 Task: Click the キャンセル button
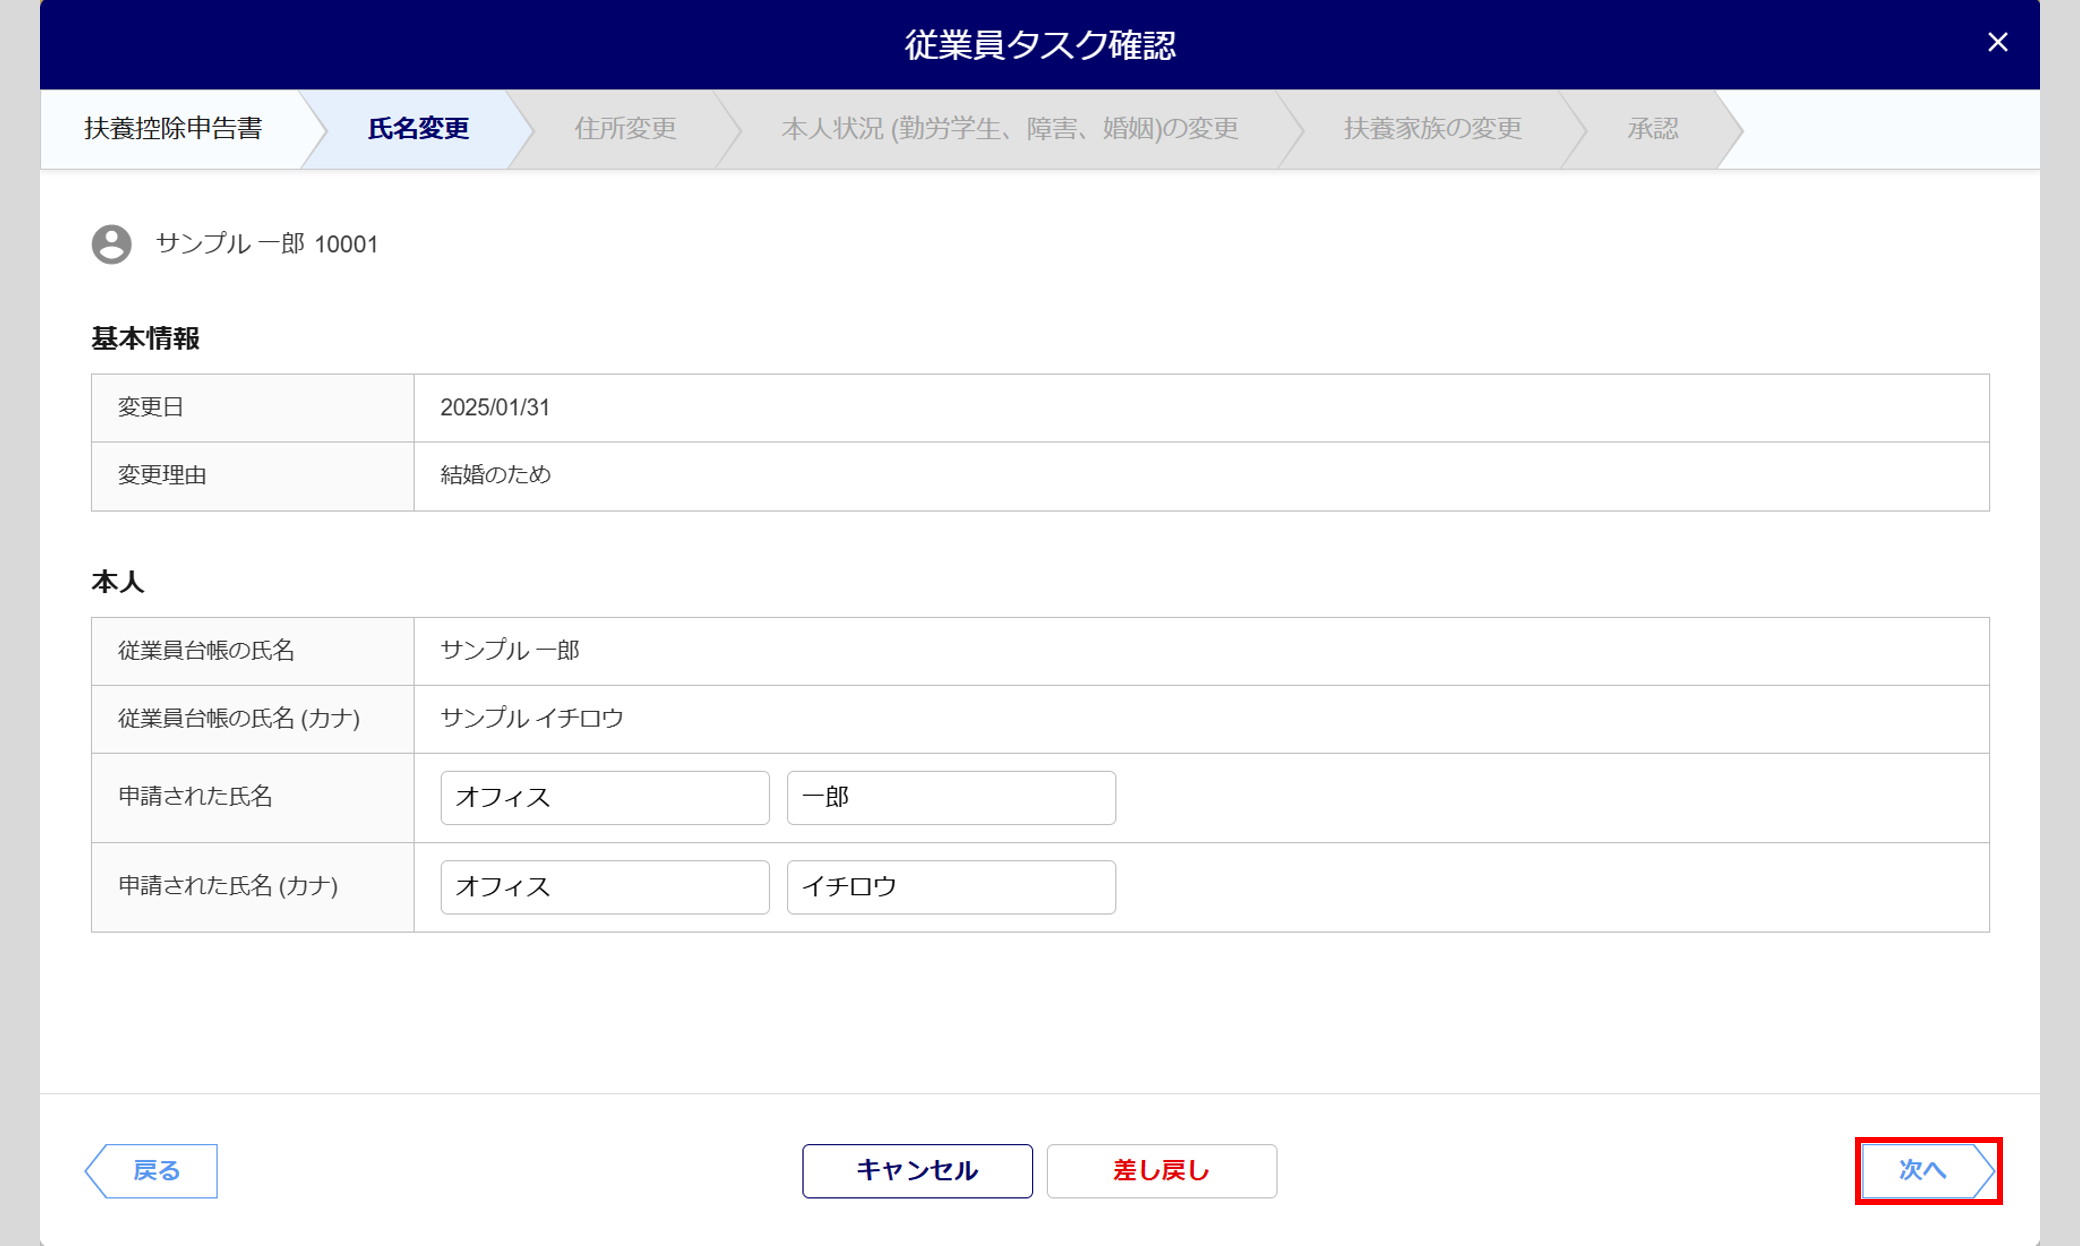[x=917, y=1171]
